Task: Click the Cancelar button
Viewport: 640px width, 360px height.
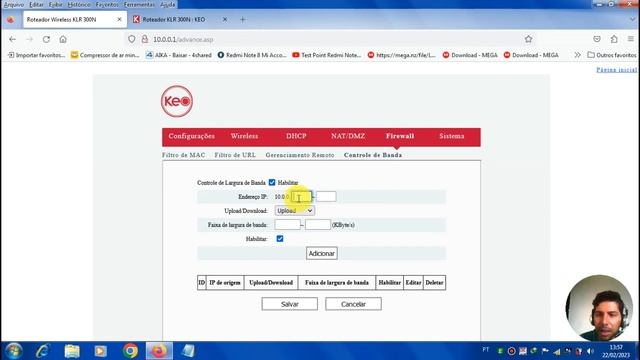Action: 353,304
